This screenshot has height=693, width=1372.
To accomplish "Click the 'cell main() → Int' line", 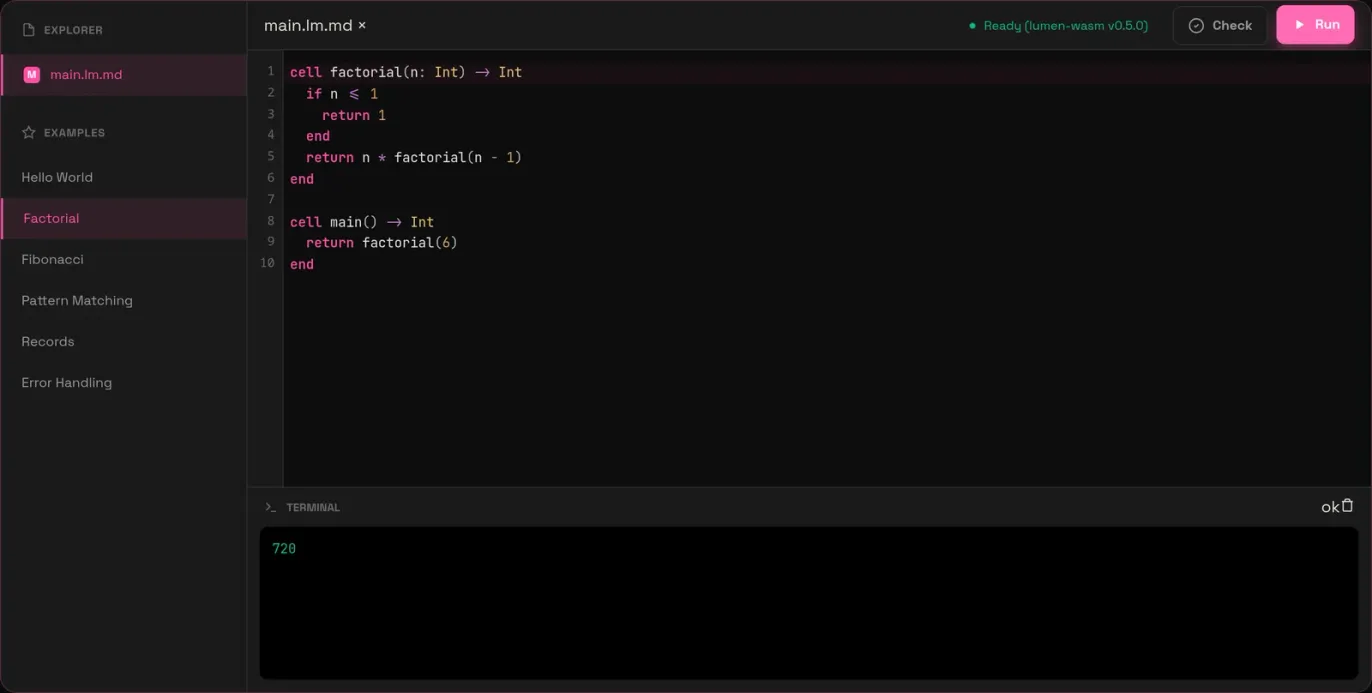I will (x=362, y=222).
